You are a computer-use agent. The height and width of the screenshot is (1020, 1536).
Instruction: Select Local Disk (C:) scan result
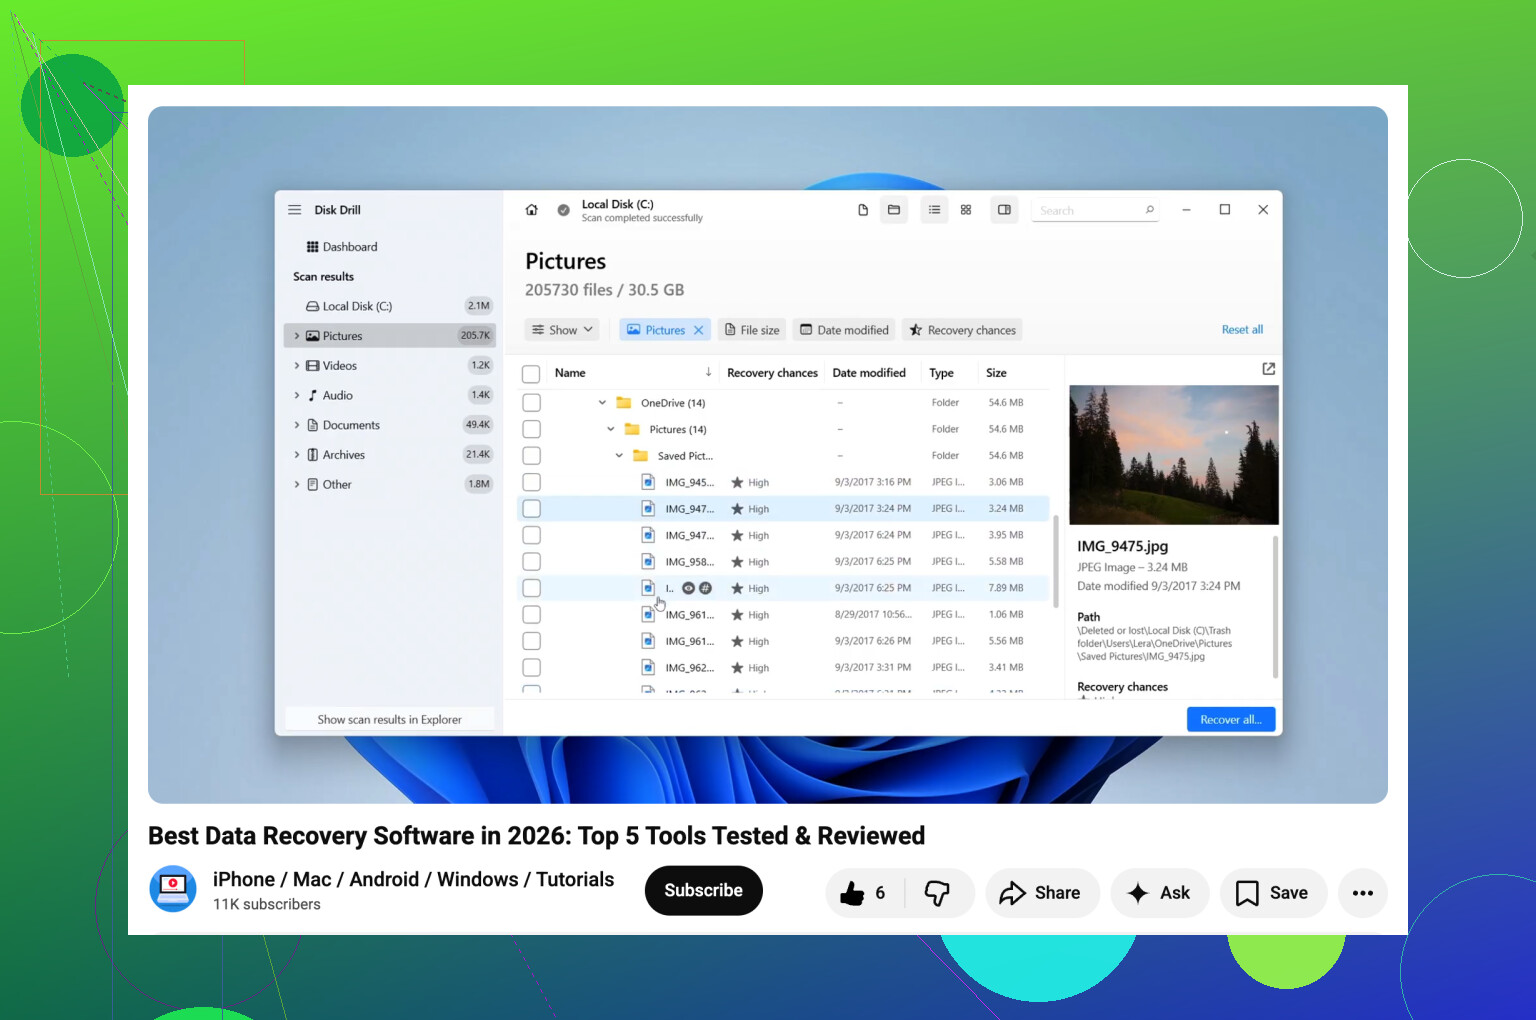point(390,306)
